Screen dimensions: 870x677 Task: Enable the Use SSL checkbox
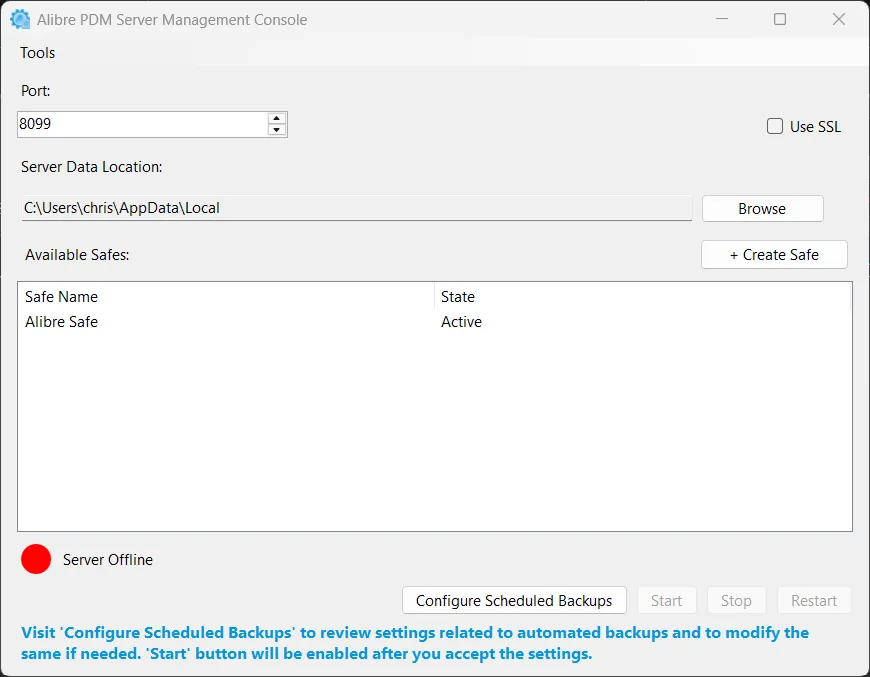pos(775,127)
